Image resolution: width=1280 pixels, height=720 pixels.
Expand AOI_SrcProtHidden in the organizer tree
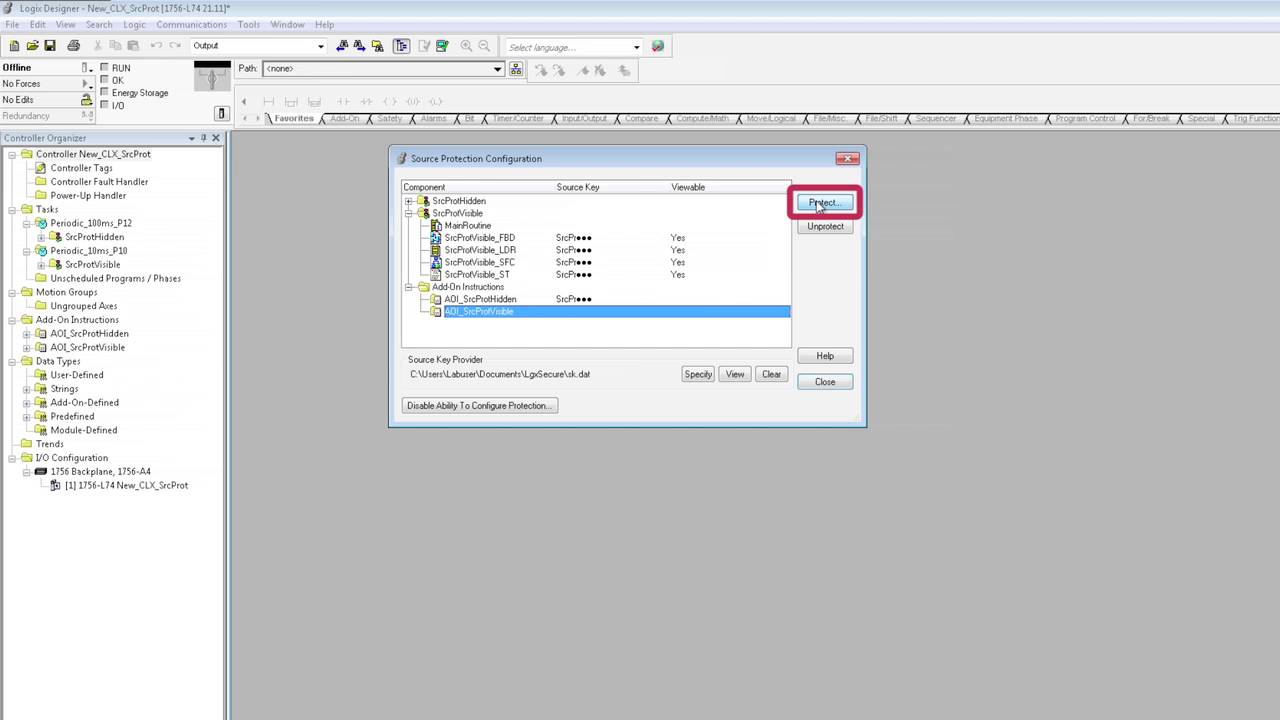coord(27,334)
